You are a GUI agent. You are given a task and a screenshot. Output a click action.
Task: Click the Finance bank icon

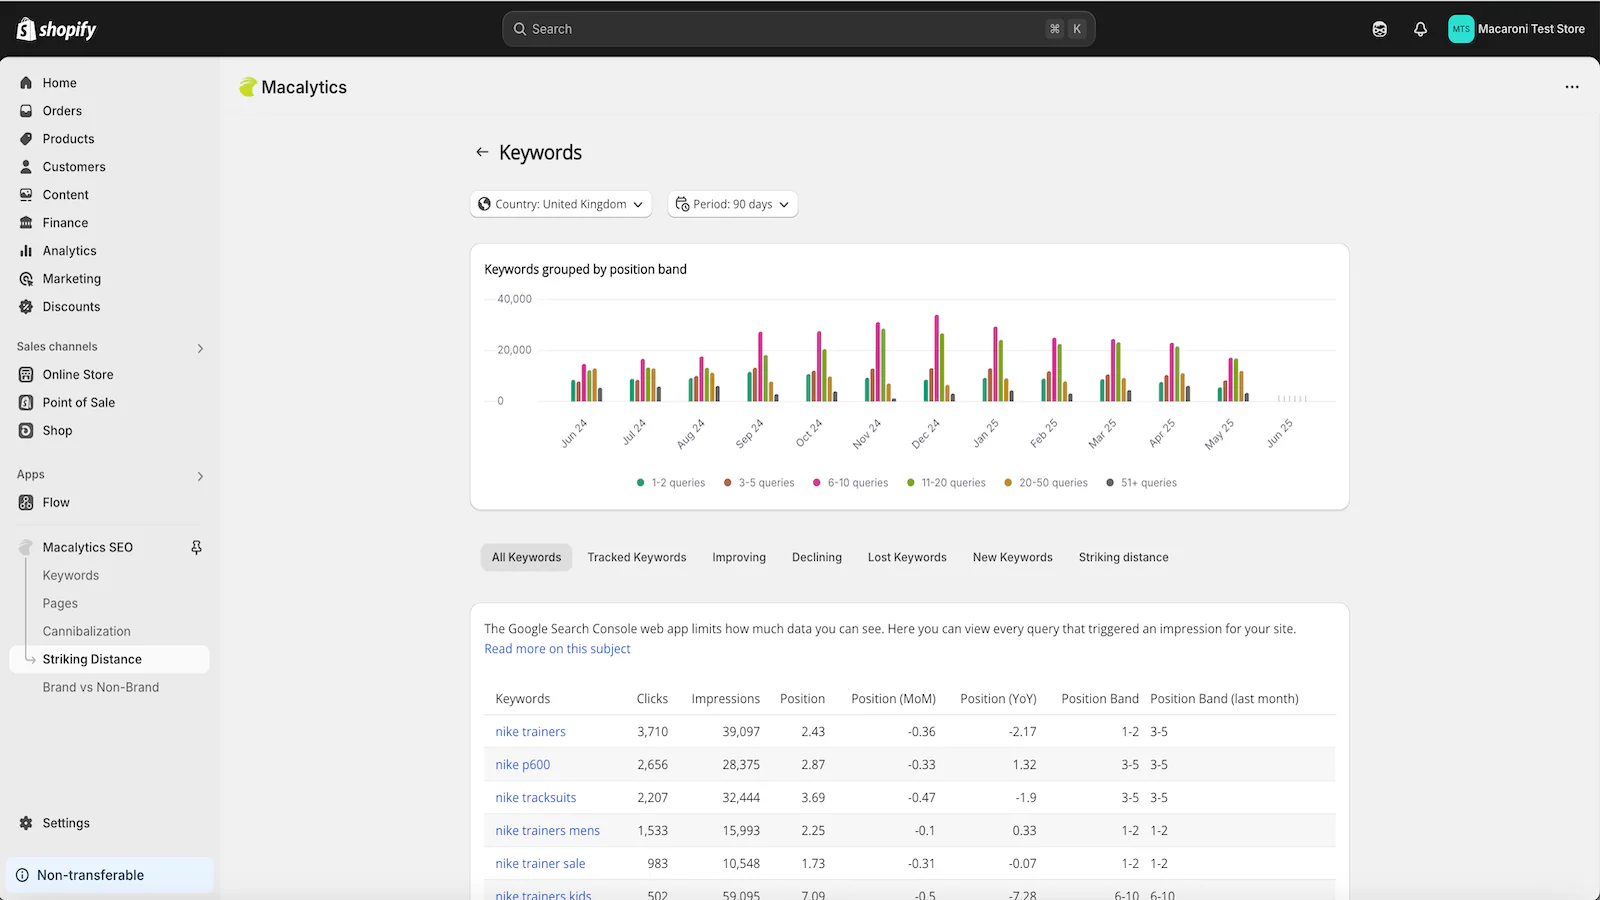coord(26,223)
